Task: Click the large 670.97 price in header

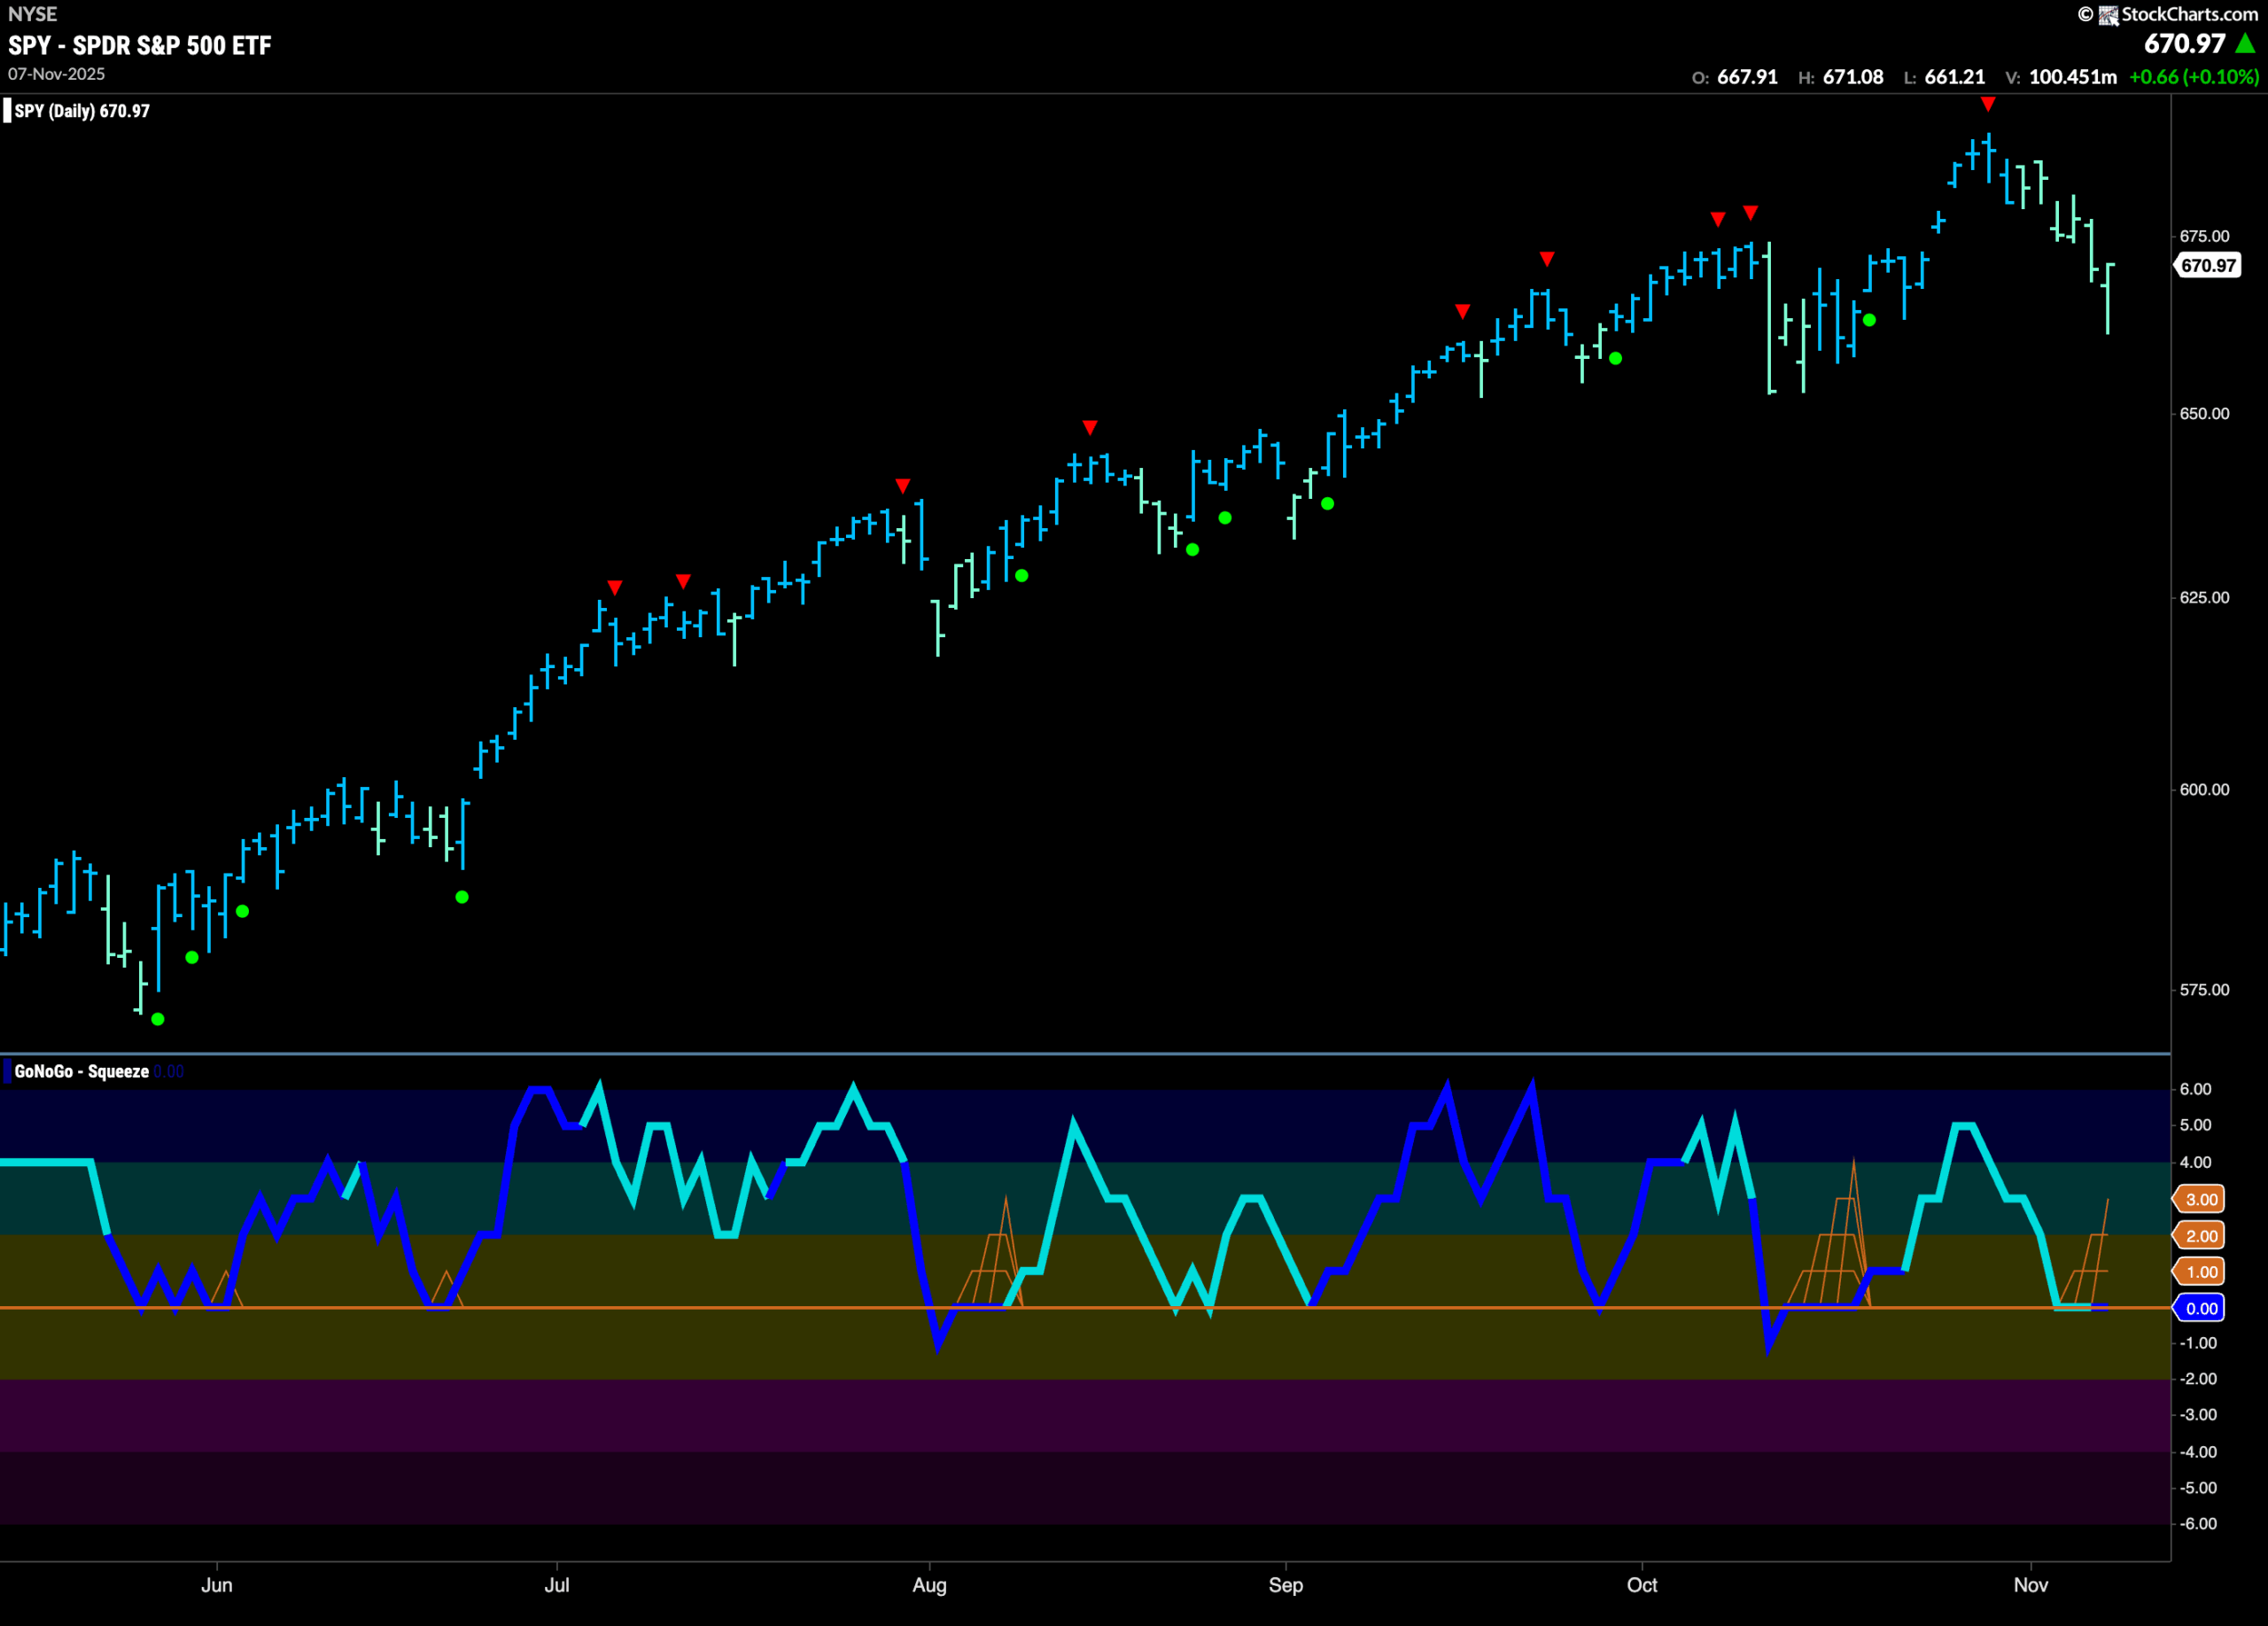Action: coord(2185,44)
